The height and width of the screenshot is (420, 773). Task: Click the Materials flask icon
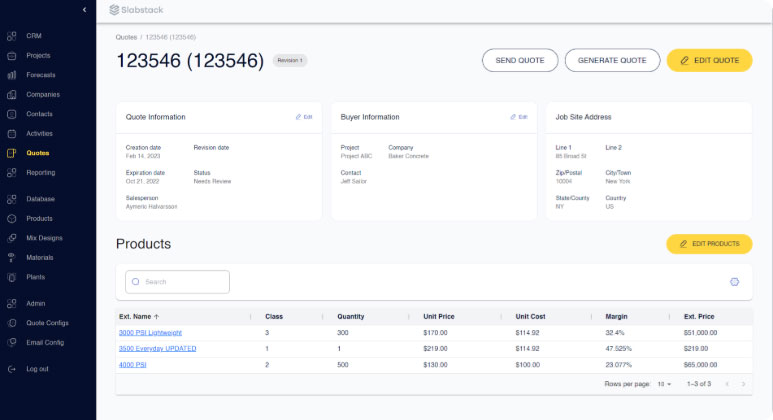[x=11, y=257]
